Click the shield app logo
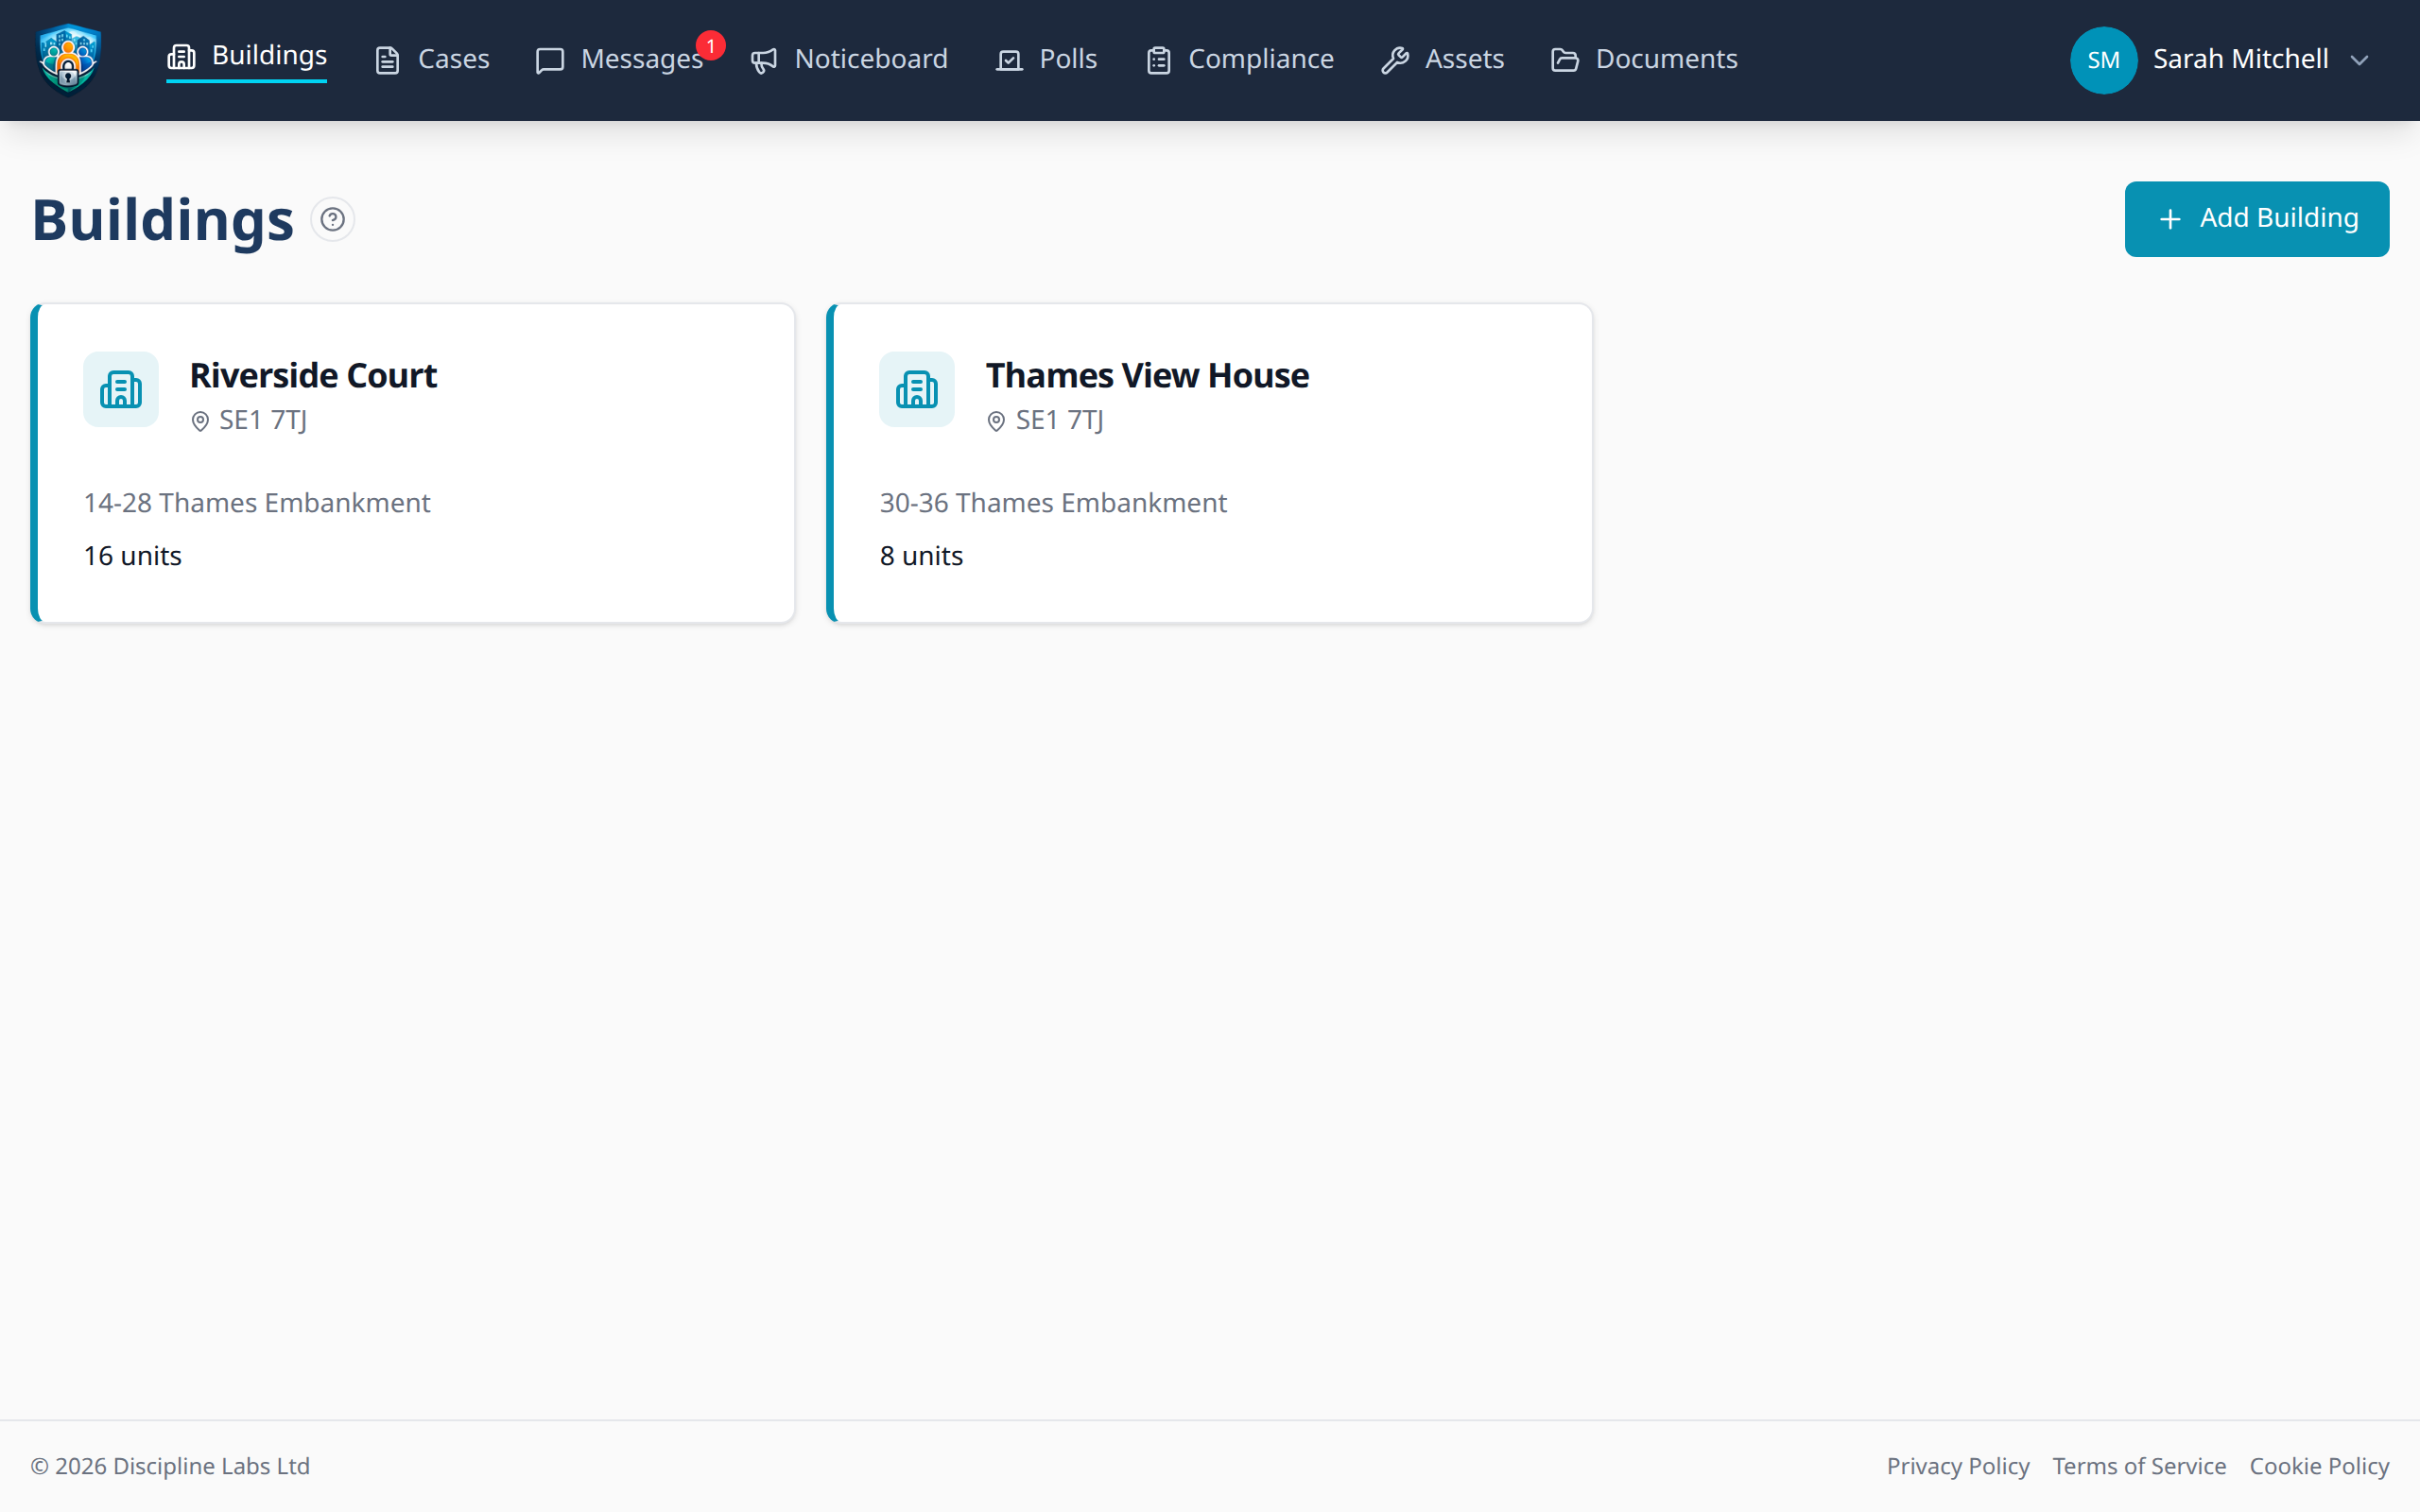The height and width of the screenshot is (1512, 2420). coord(68,60)
